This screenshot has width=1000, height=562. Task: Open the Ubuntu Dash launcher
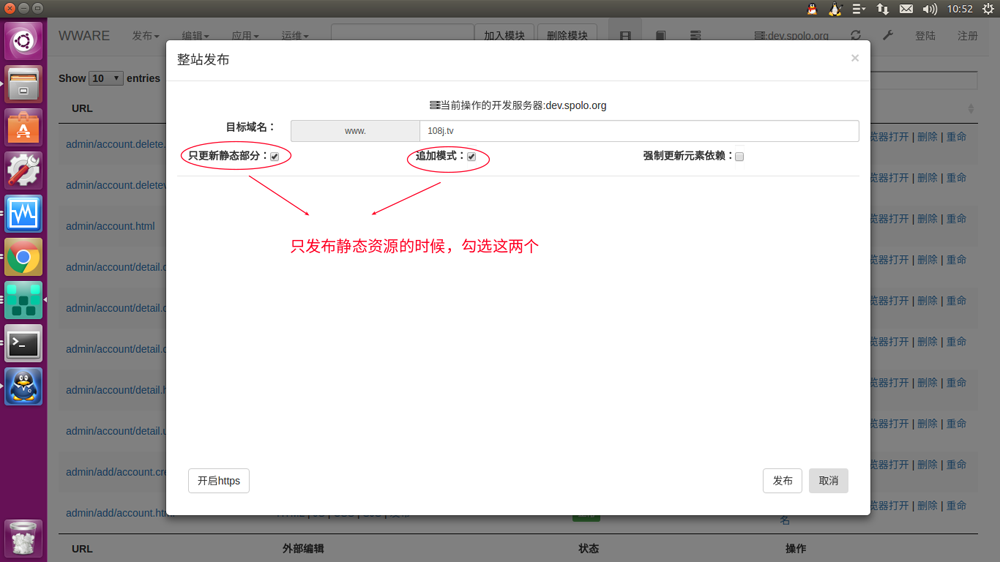tap(24, 41)
